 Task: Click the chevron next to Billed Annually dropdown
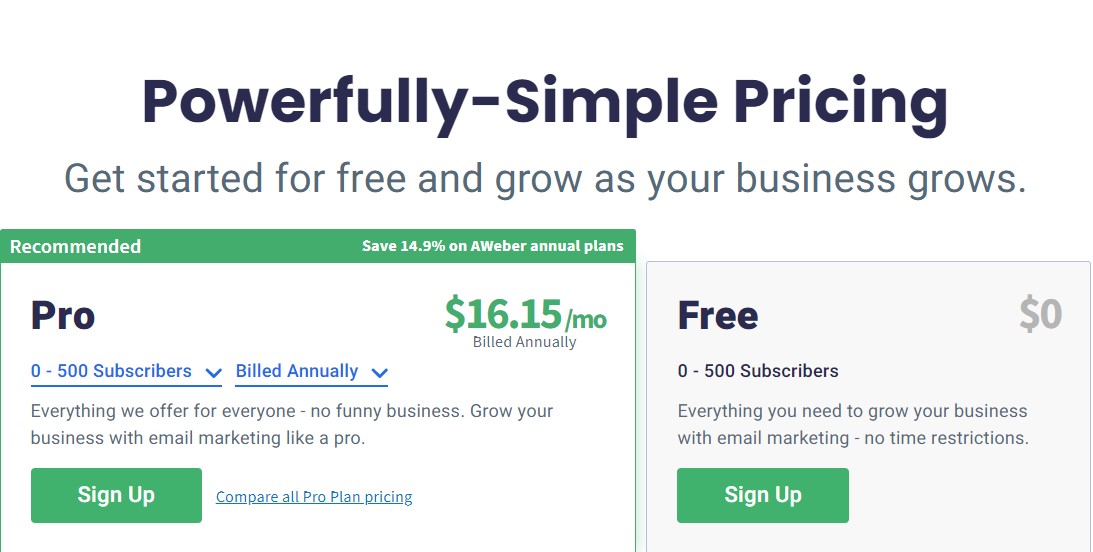(x=379, y=373)
